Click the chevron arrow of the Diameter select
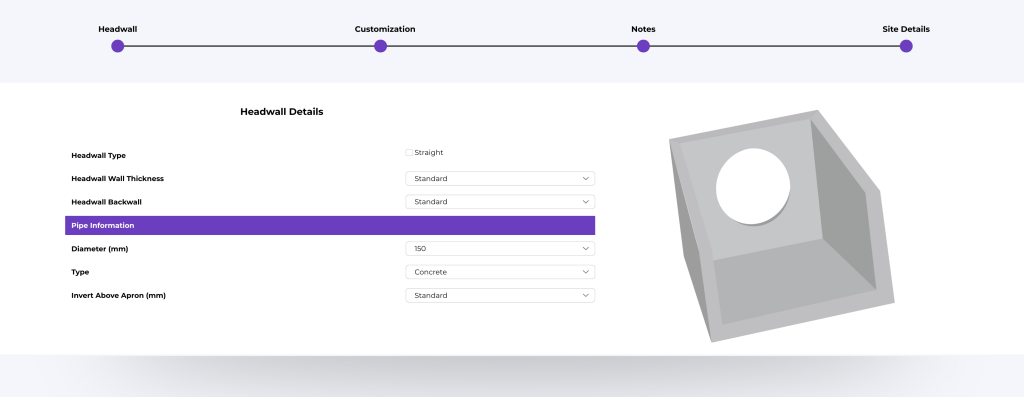The image size is (1024, 397). [586, 249]
